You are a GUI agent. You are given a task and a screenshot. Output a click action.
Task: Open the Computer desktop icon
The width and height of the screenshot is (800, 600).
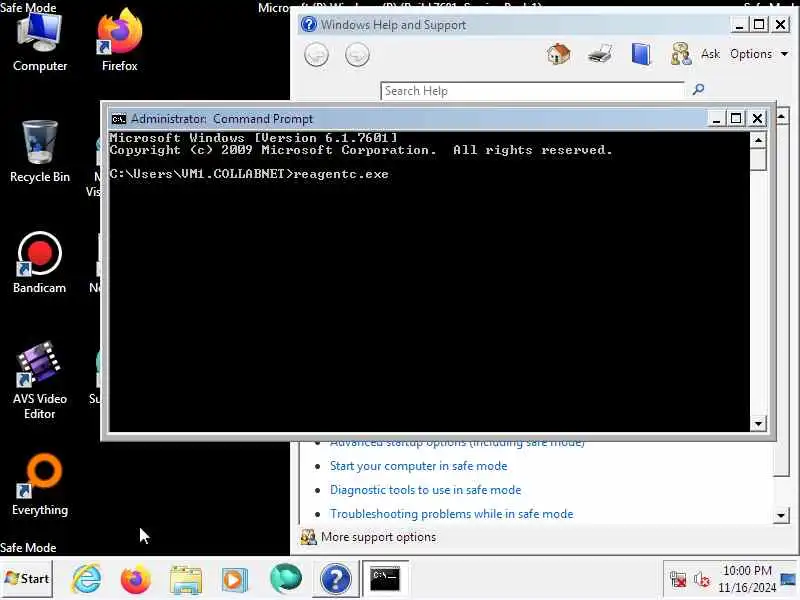pos(40,42)
